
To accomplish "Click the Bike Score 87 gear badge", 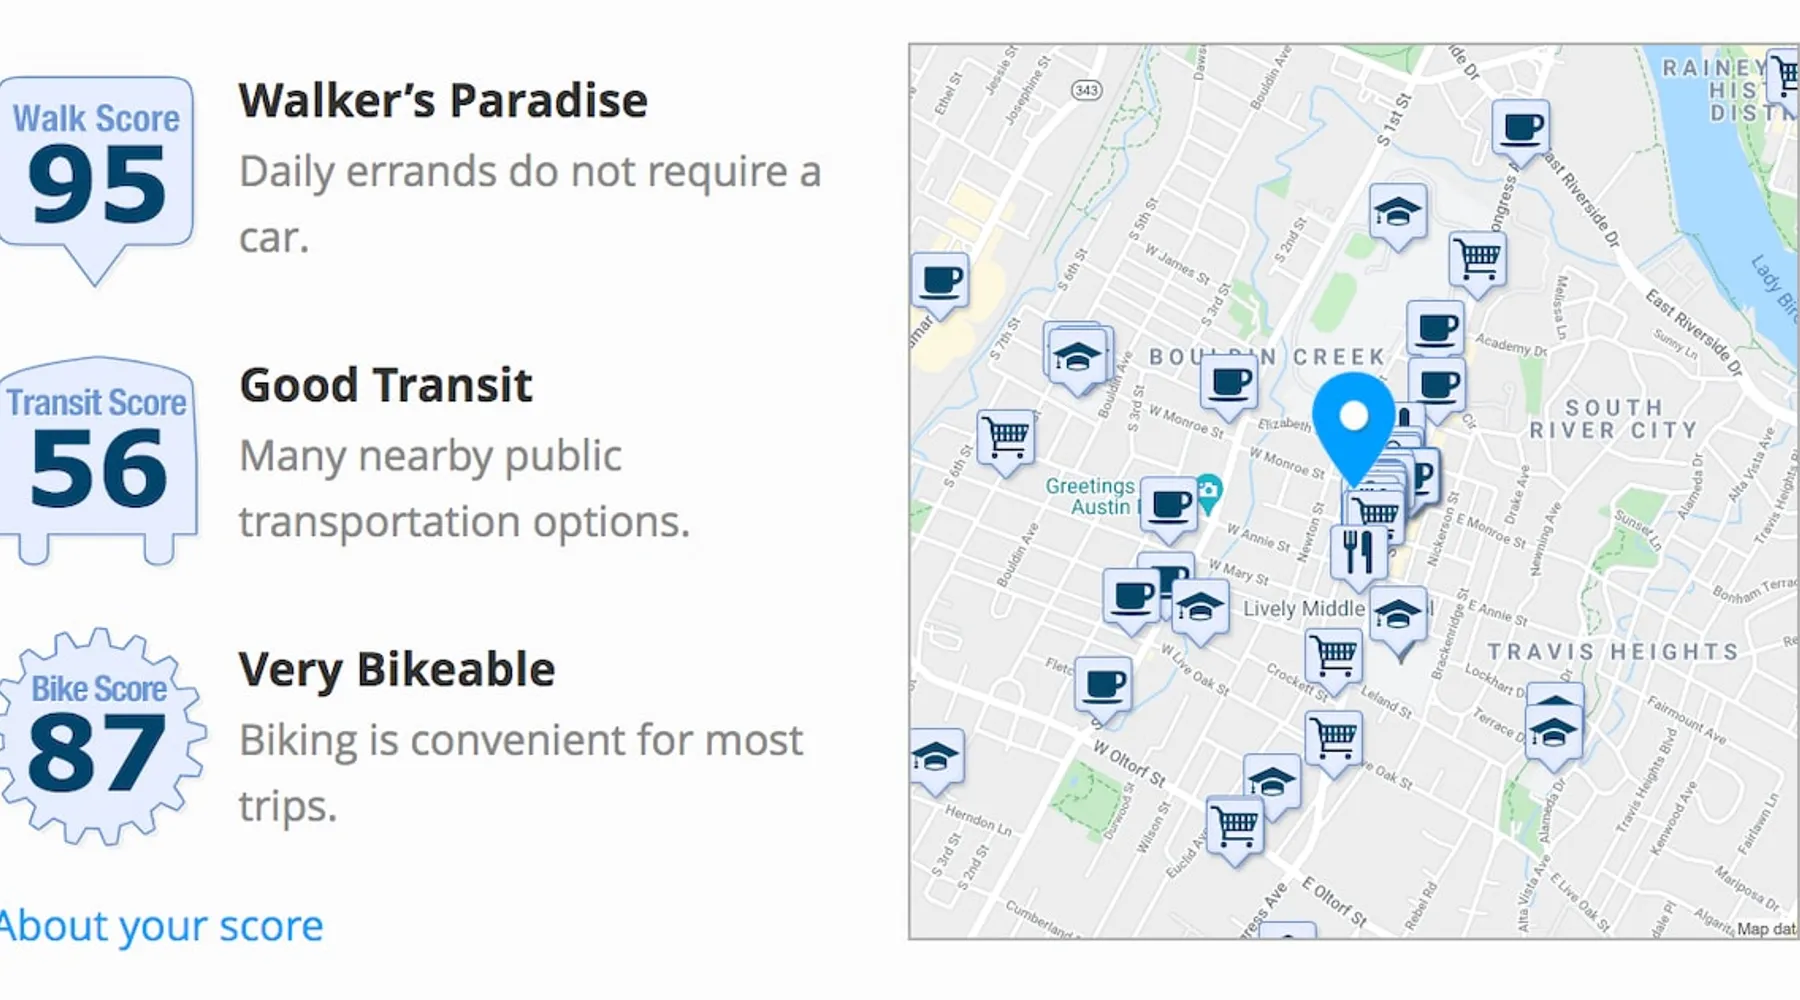I will coord(98,737).
